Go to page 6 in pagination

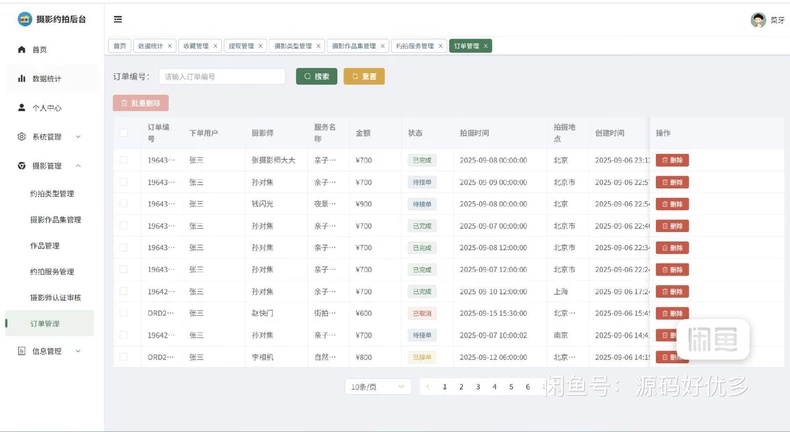[528, 387]
